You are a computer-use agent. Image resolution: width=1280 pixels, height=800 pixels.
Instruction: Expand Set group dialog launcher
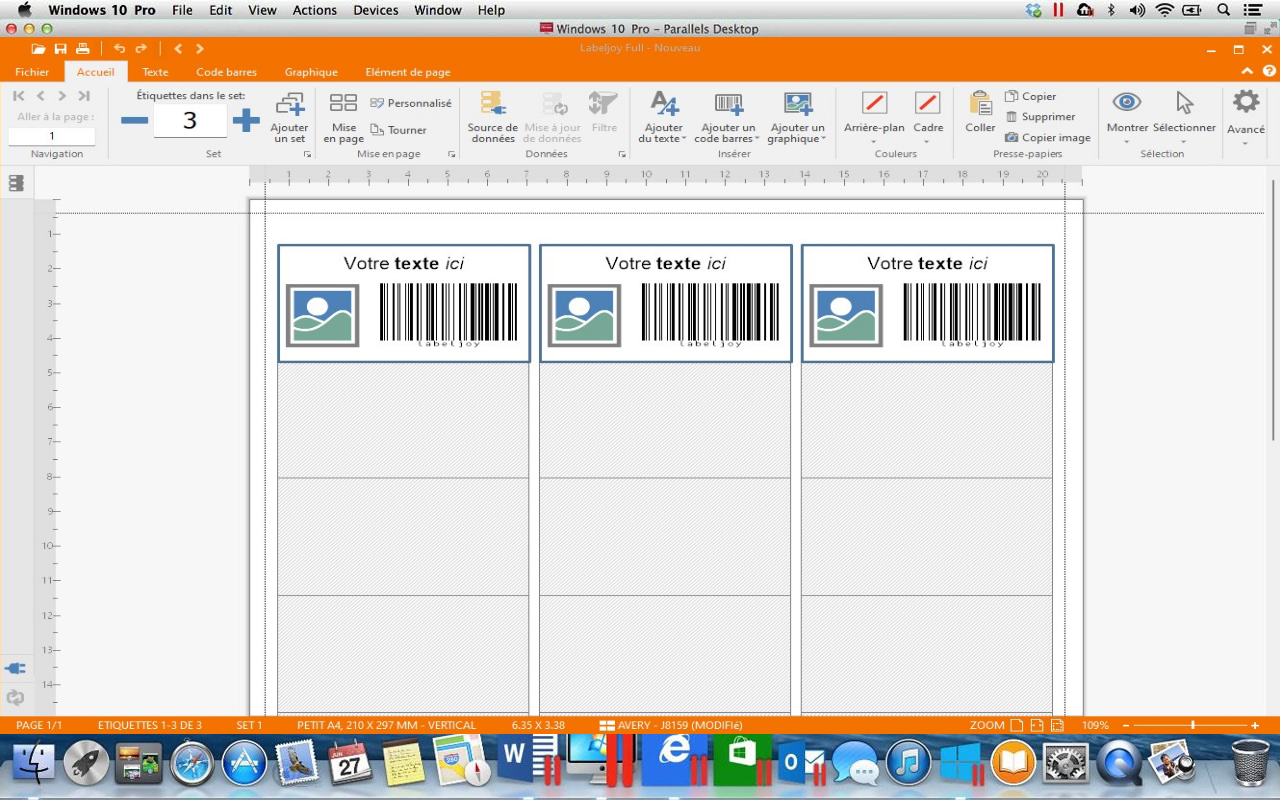click(307, 155)
